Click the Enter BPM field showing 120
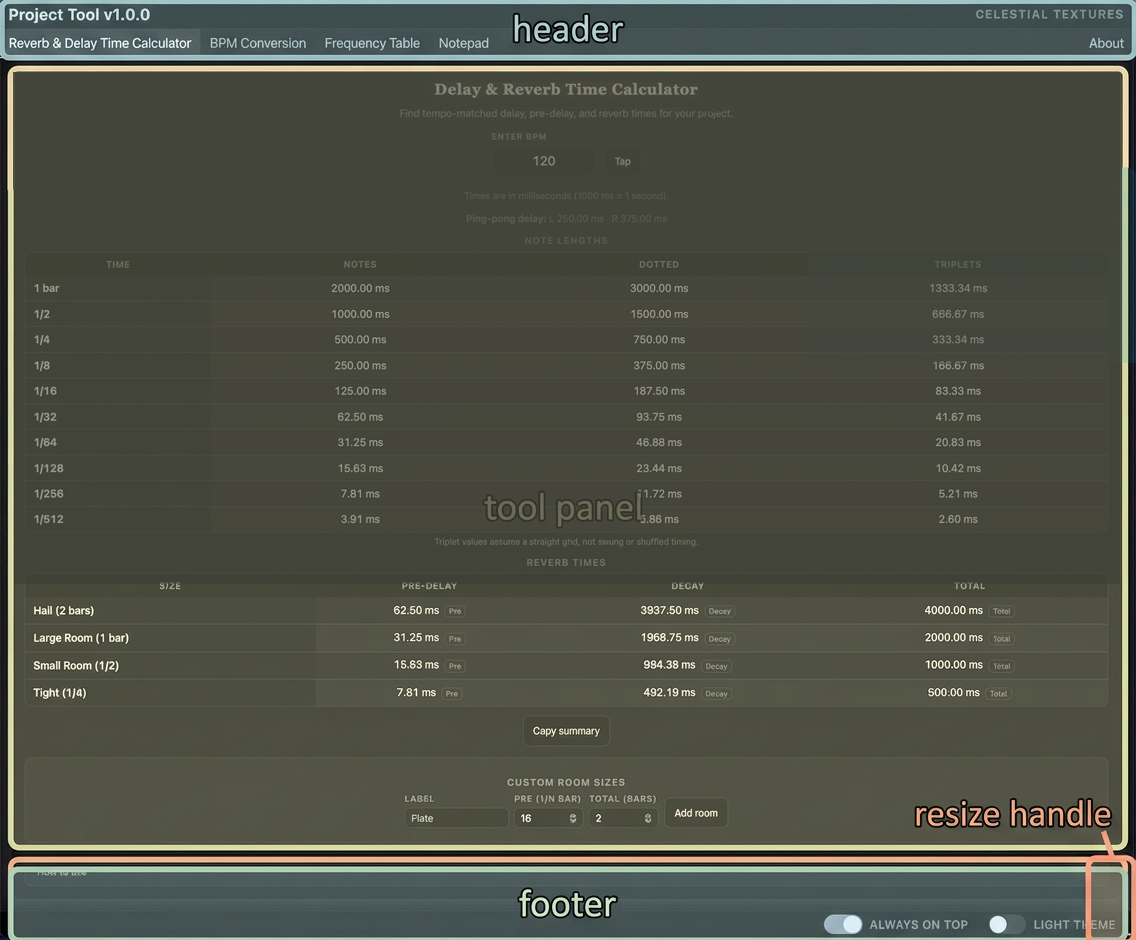This screenshot has height=940, width=1136. (x=544, y=161)
